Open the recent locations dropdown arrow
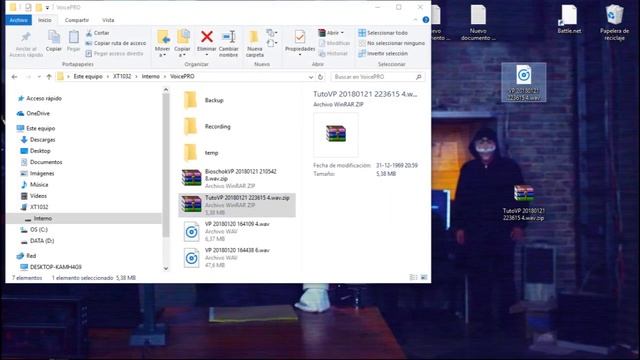 click(x=39, y=77)
